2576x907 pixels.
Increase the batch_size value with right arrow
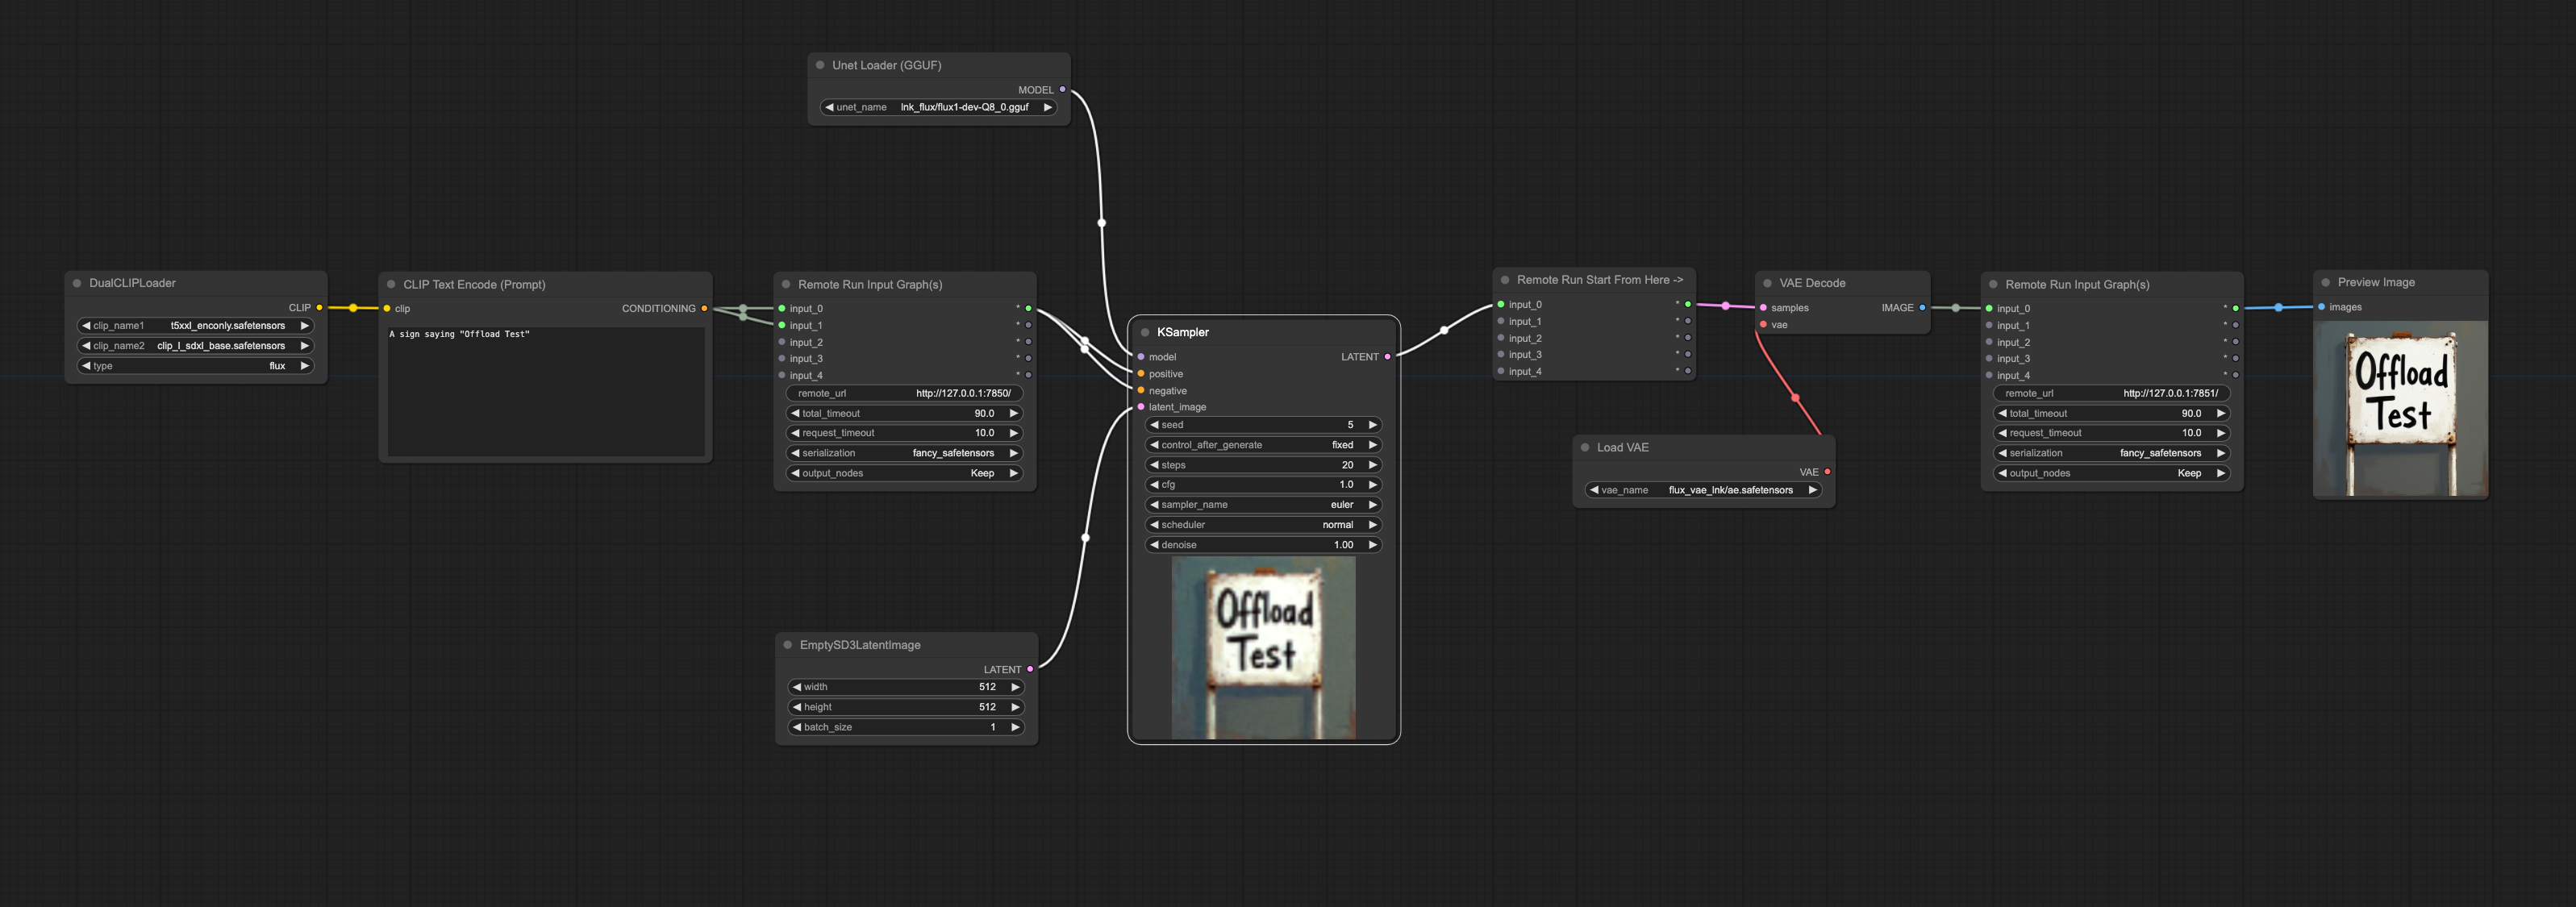pos(1015,727)
